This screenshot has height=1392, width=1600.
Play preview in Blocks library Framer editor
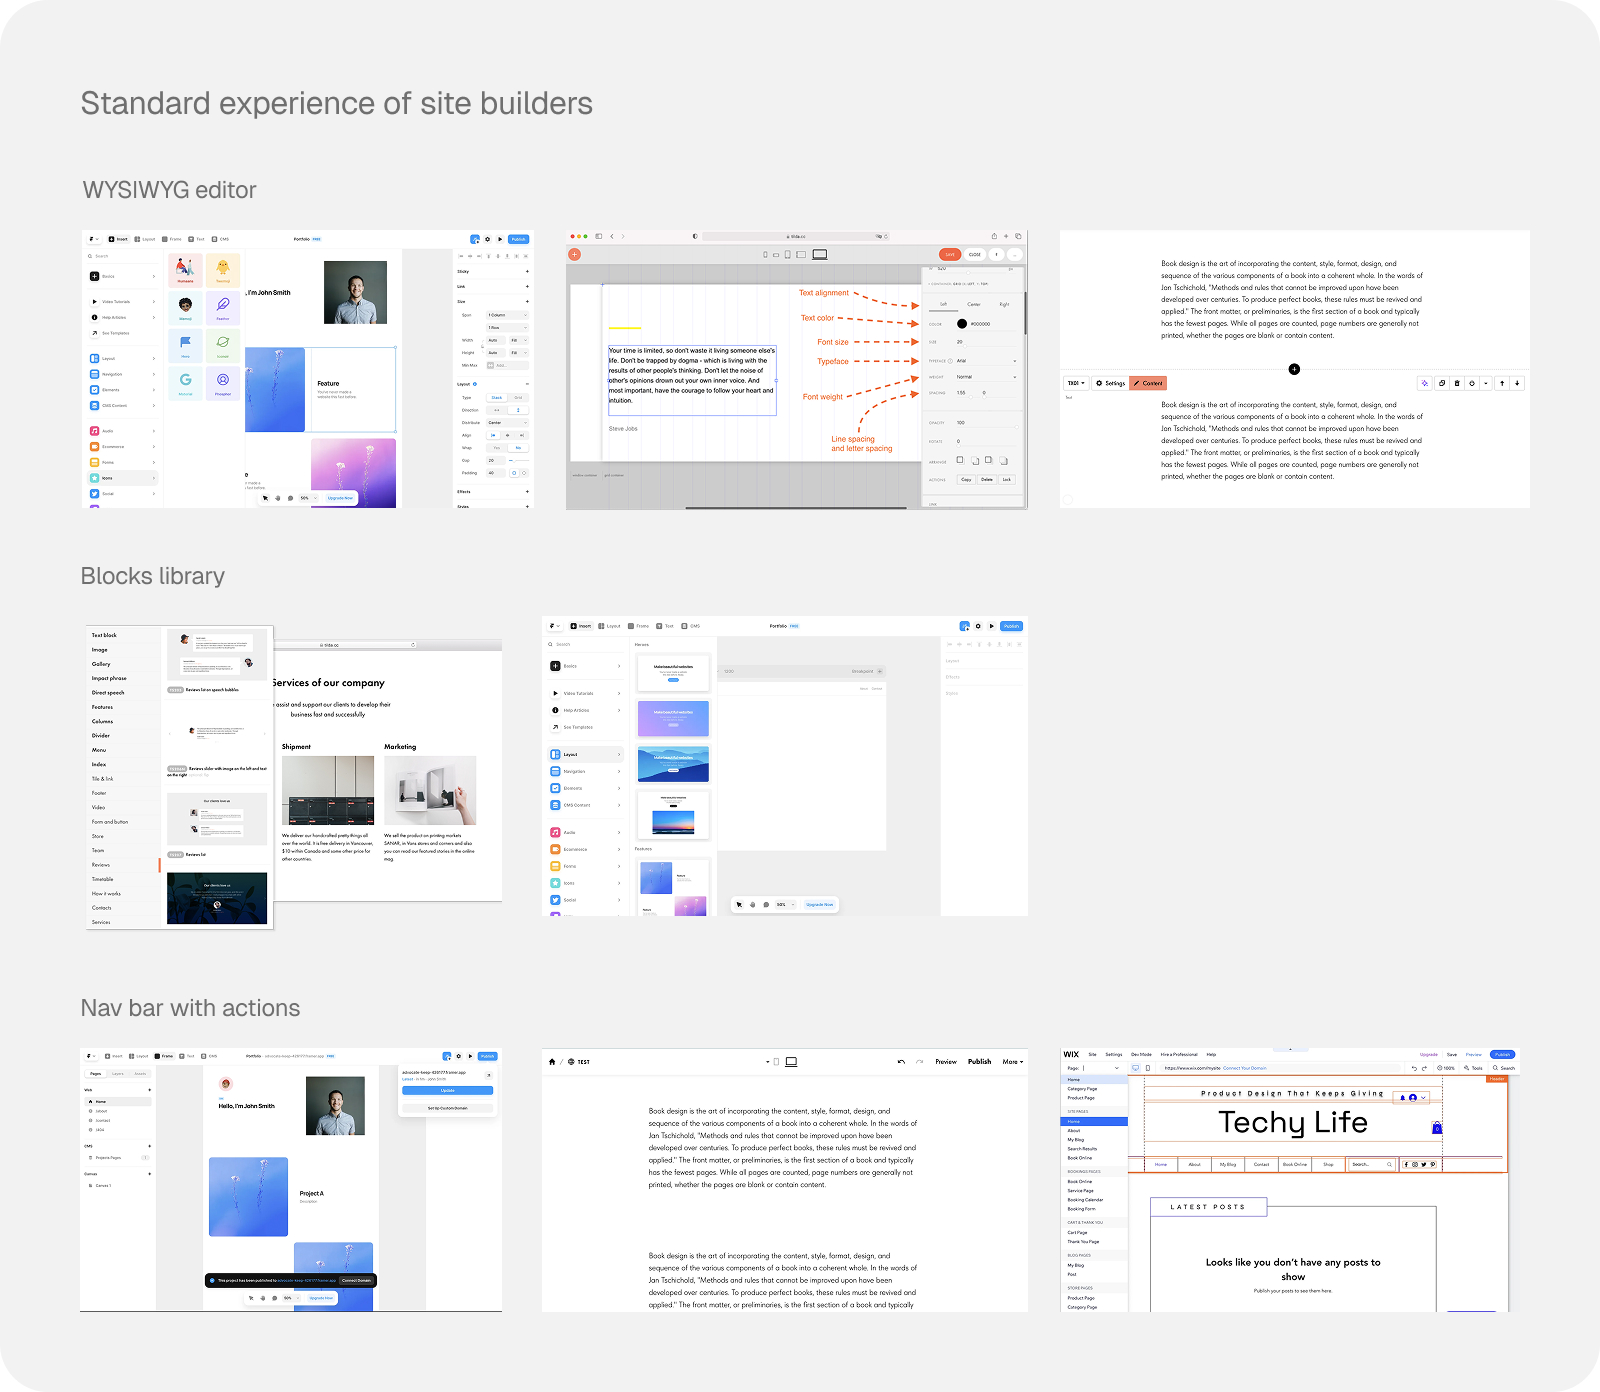[992, 626]
